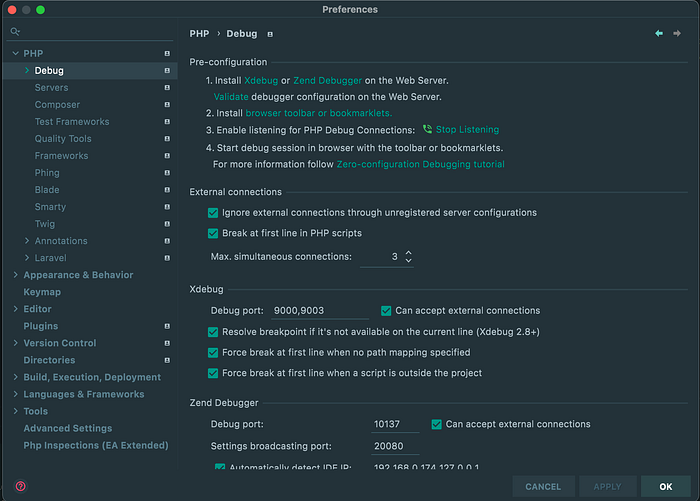Image resolution: width=700 pixels, height=501 pixels.
Task: Open the Zero-configuration Debugging tutorial link
Action: [x=420, y=164]
